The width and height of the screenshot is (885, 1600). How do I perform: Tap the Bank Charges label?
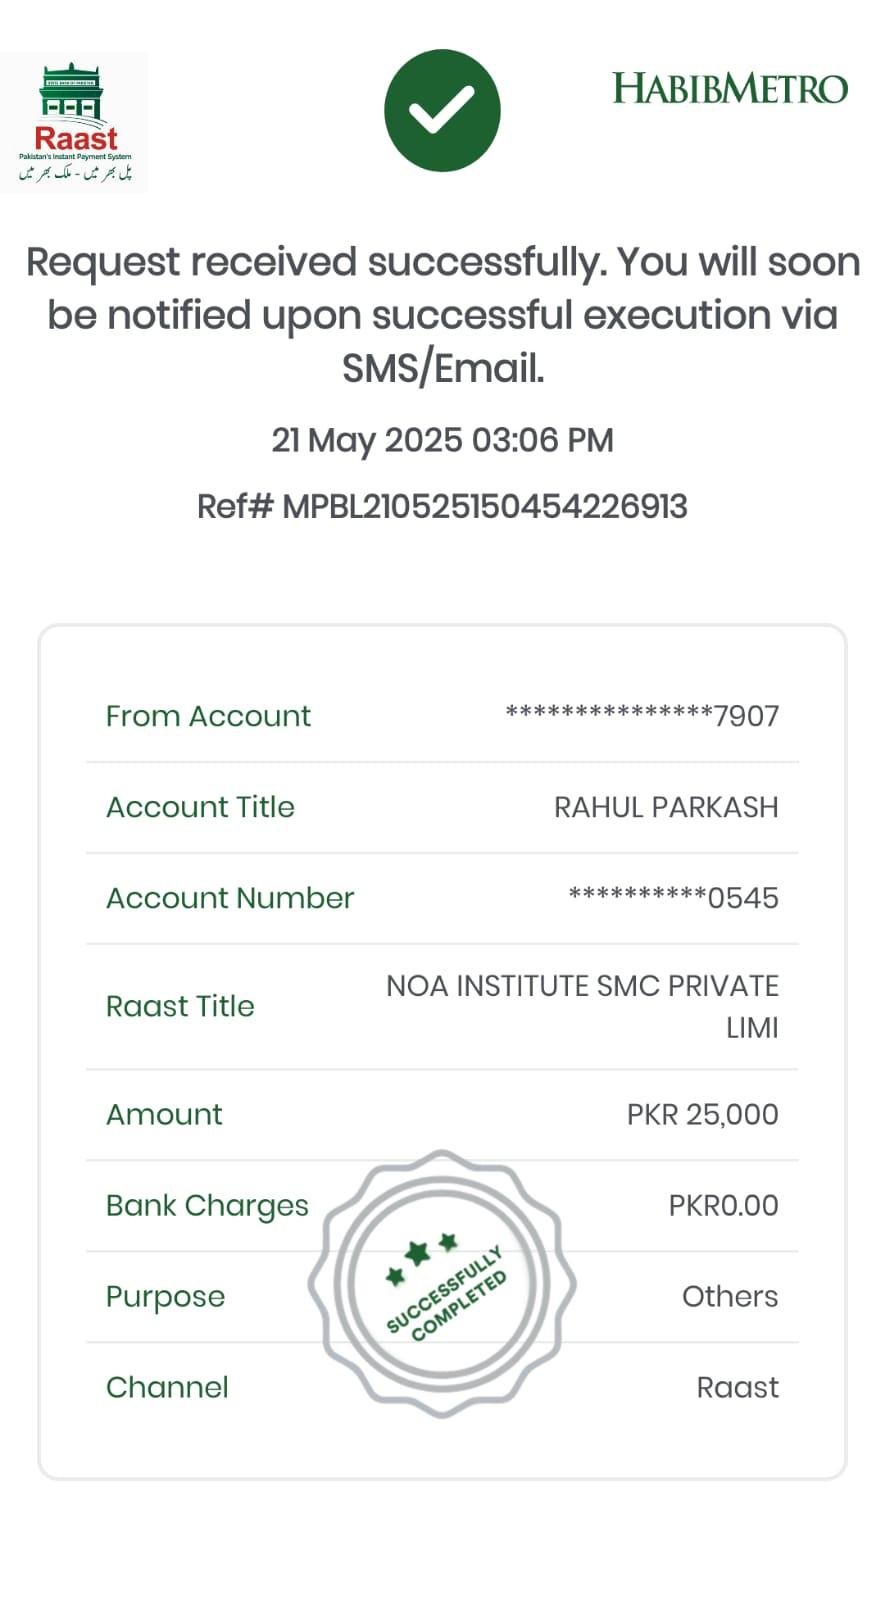tap(207, 1206)
